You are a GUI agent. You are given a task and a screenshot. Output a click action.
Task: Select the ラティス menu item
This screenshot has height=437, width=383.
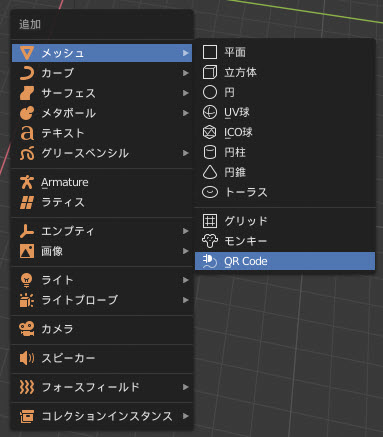pos(102,202)
